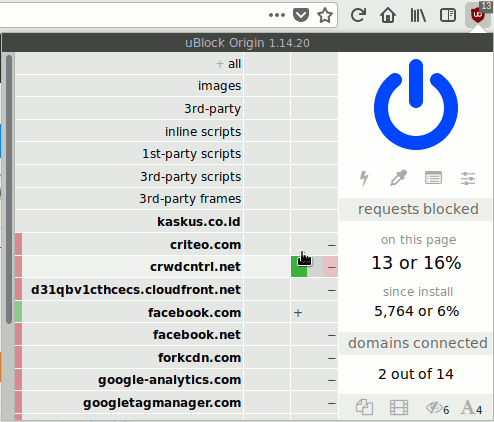Open page actions three-dot menu
494x422 pixels.
click(277, 15)
